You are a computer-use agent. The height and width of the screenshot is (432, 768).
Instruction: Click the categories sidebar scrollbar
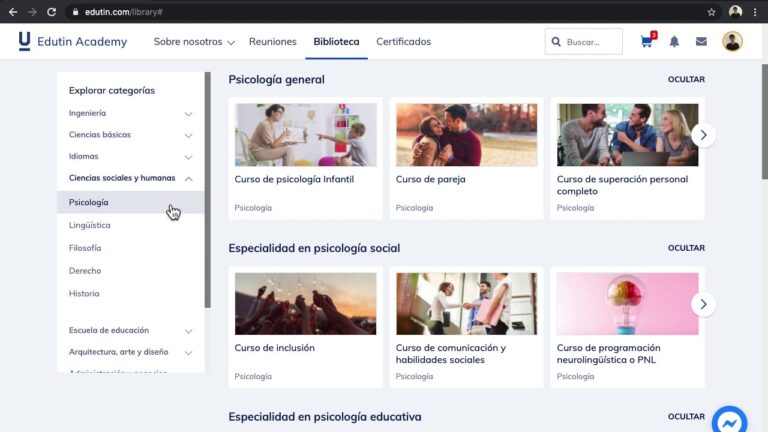click(x=208, y=190)
